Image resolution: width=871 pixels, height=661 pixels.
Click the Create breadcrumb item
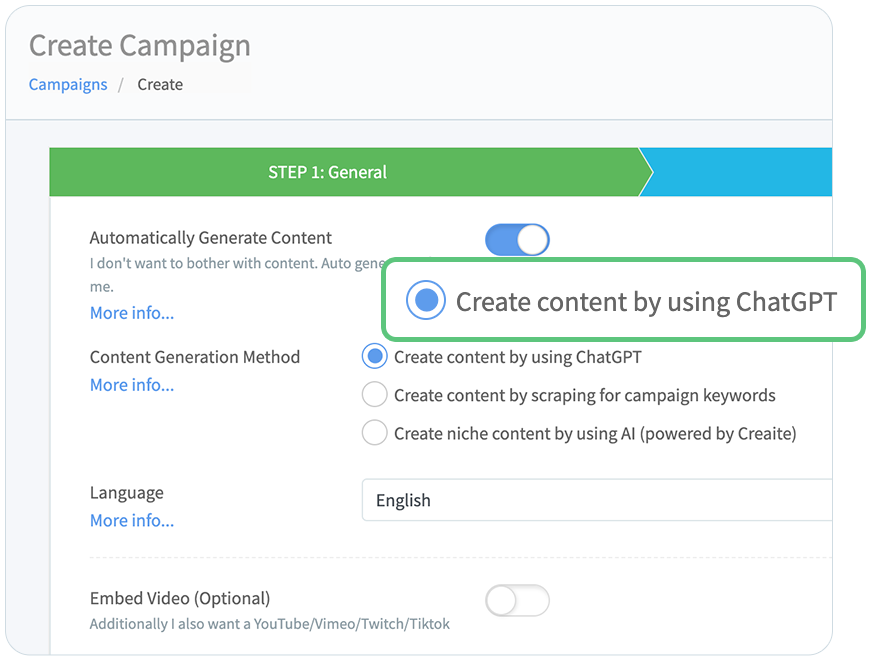pyautogui.click(x=160, y=84)
